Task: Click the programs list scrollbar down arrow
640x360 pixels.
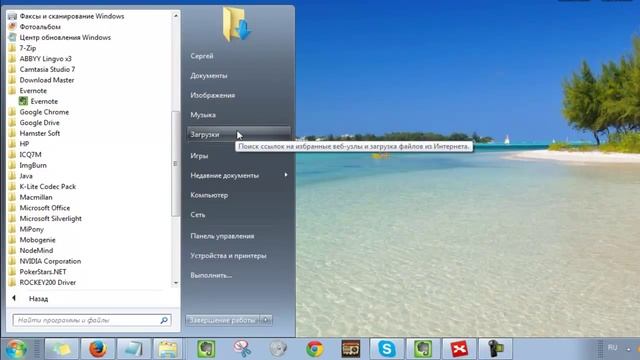Action: pos(176,283)
